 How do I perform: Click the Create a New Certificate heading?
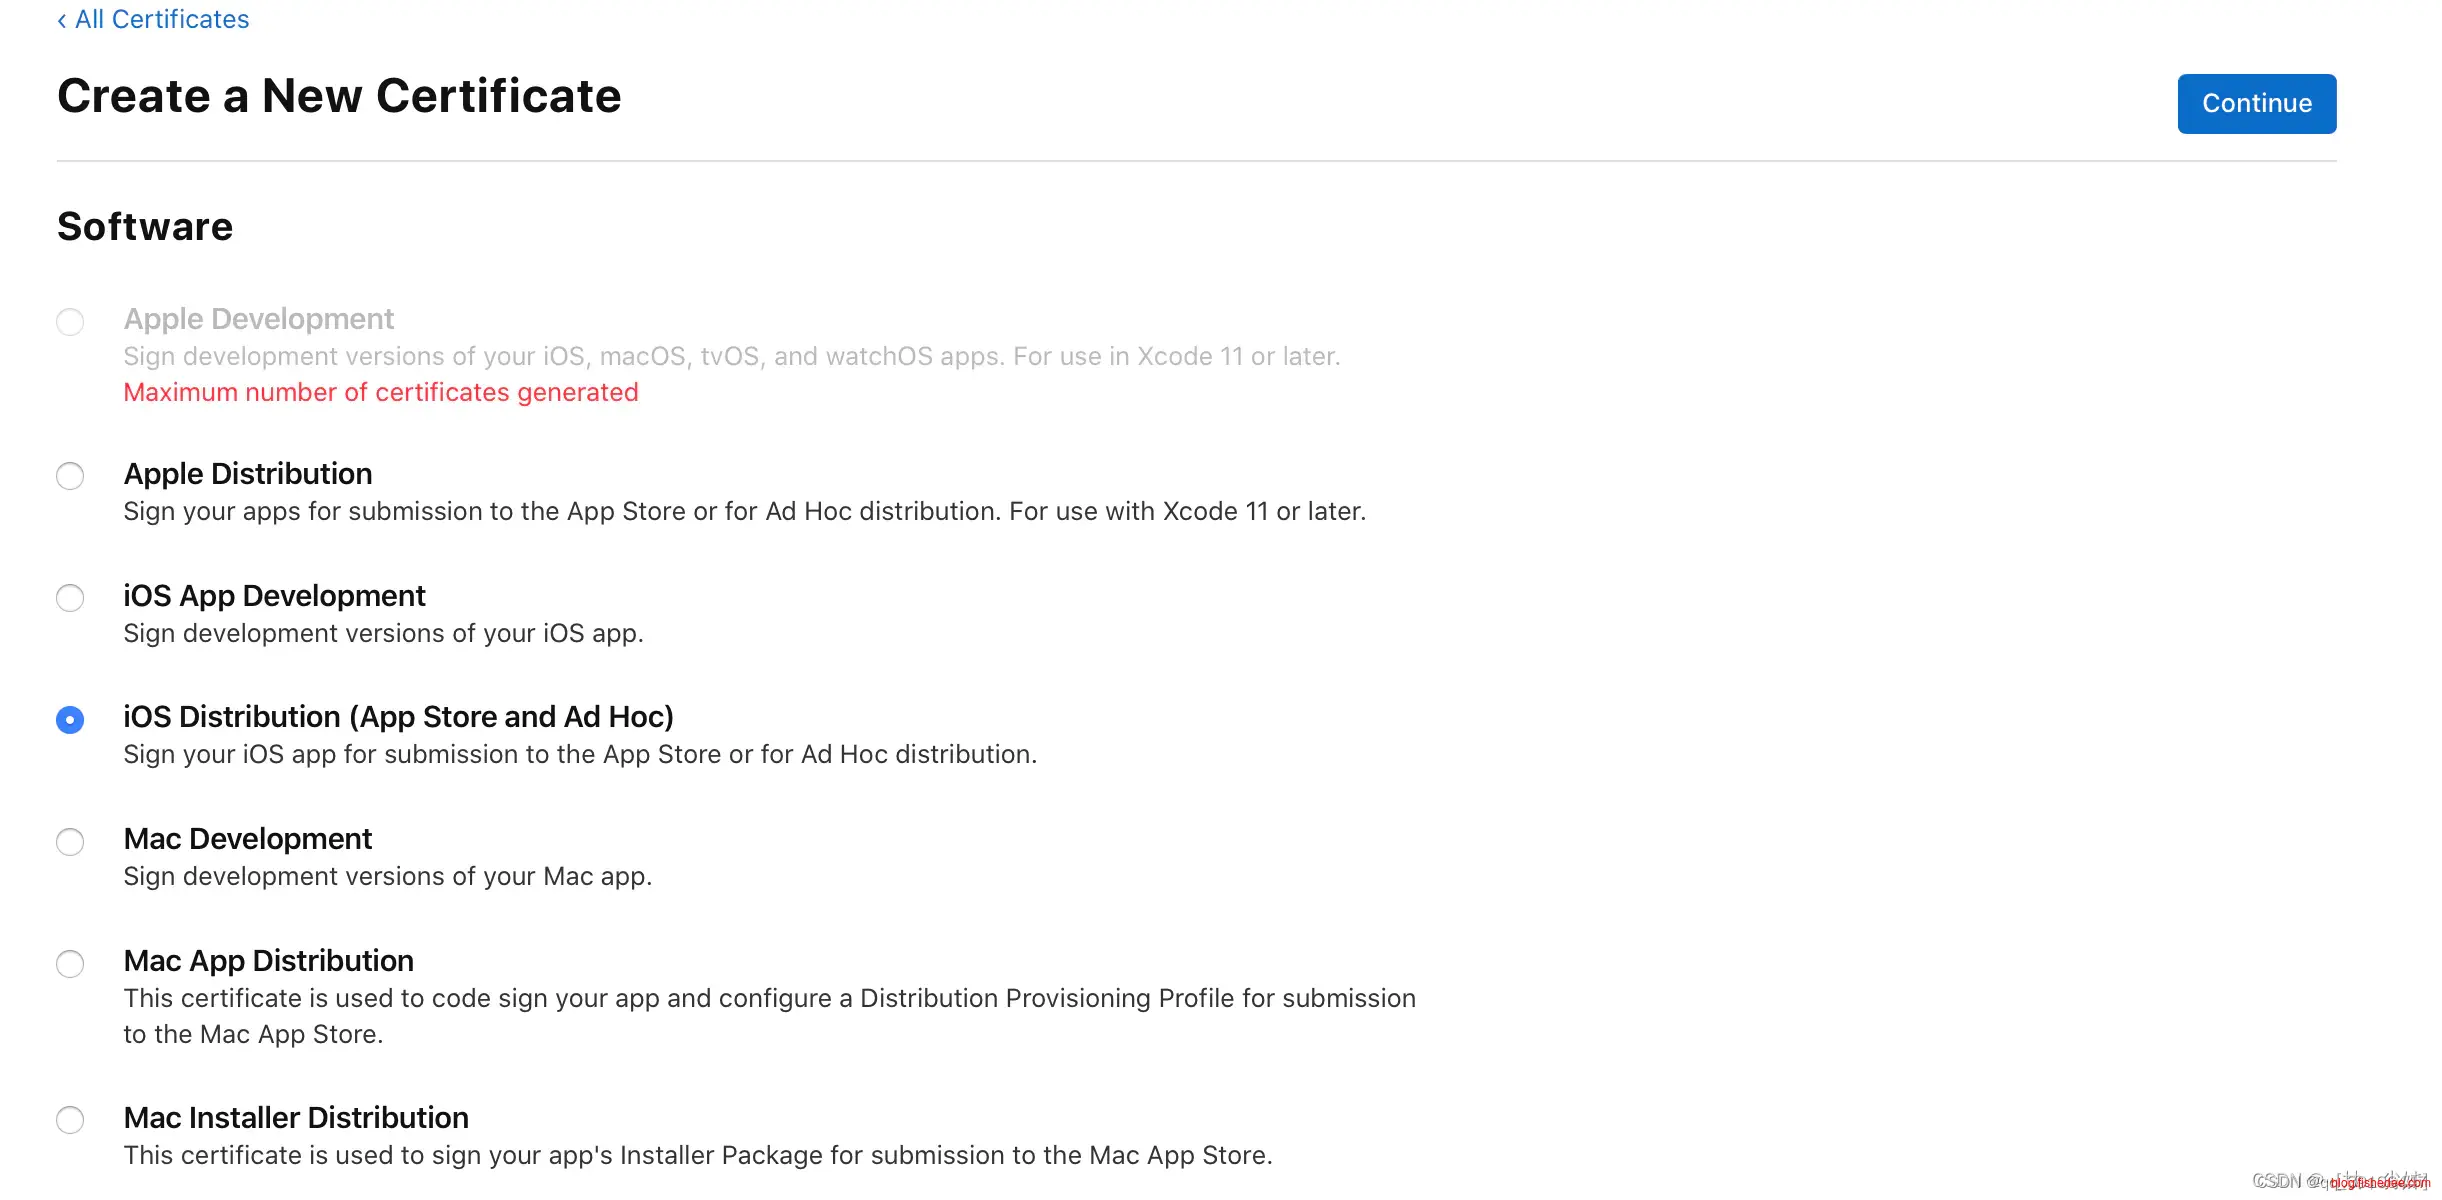(339, 97)
